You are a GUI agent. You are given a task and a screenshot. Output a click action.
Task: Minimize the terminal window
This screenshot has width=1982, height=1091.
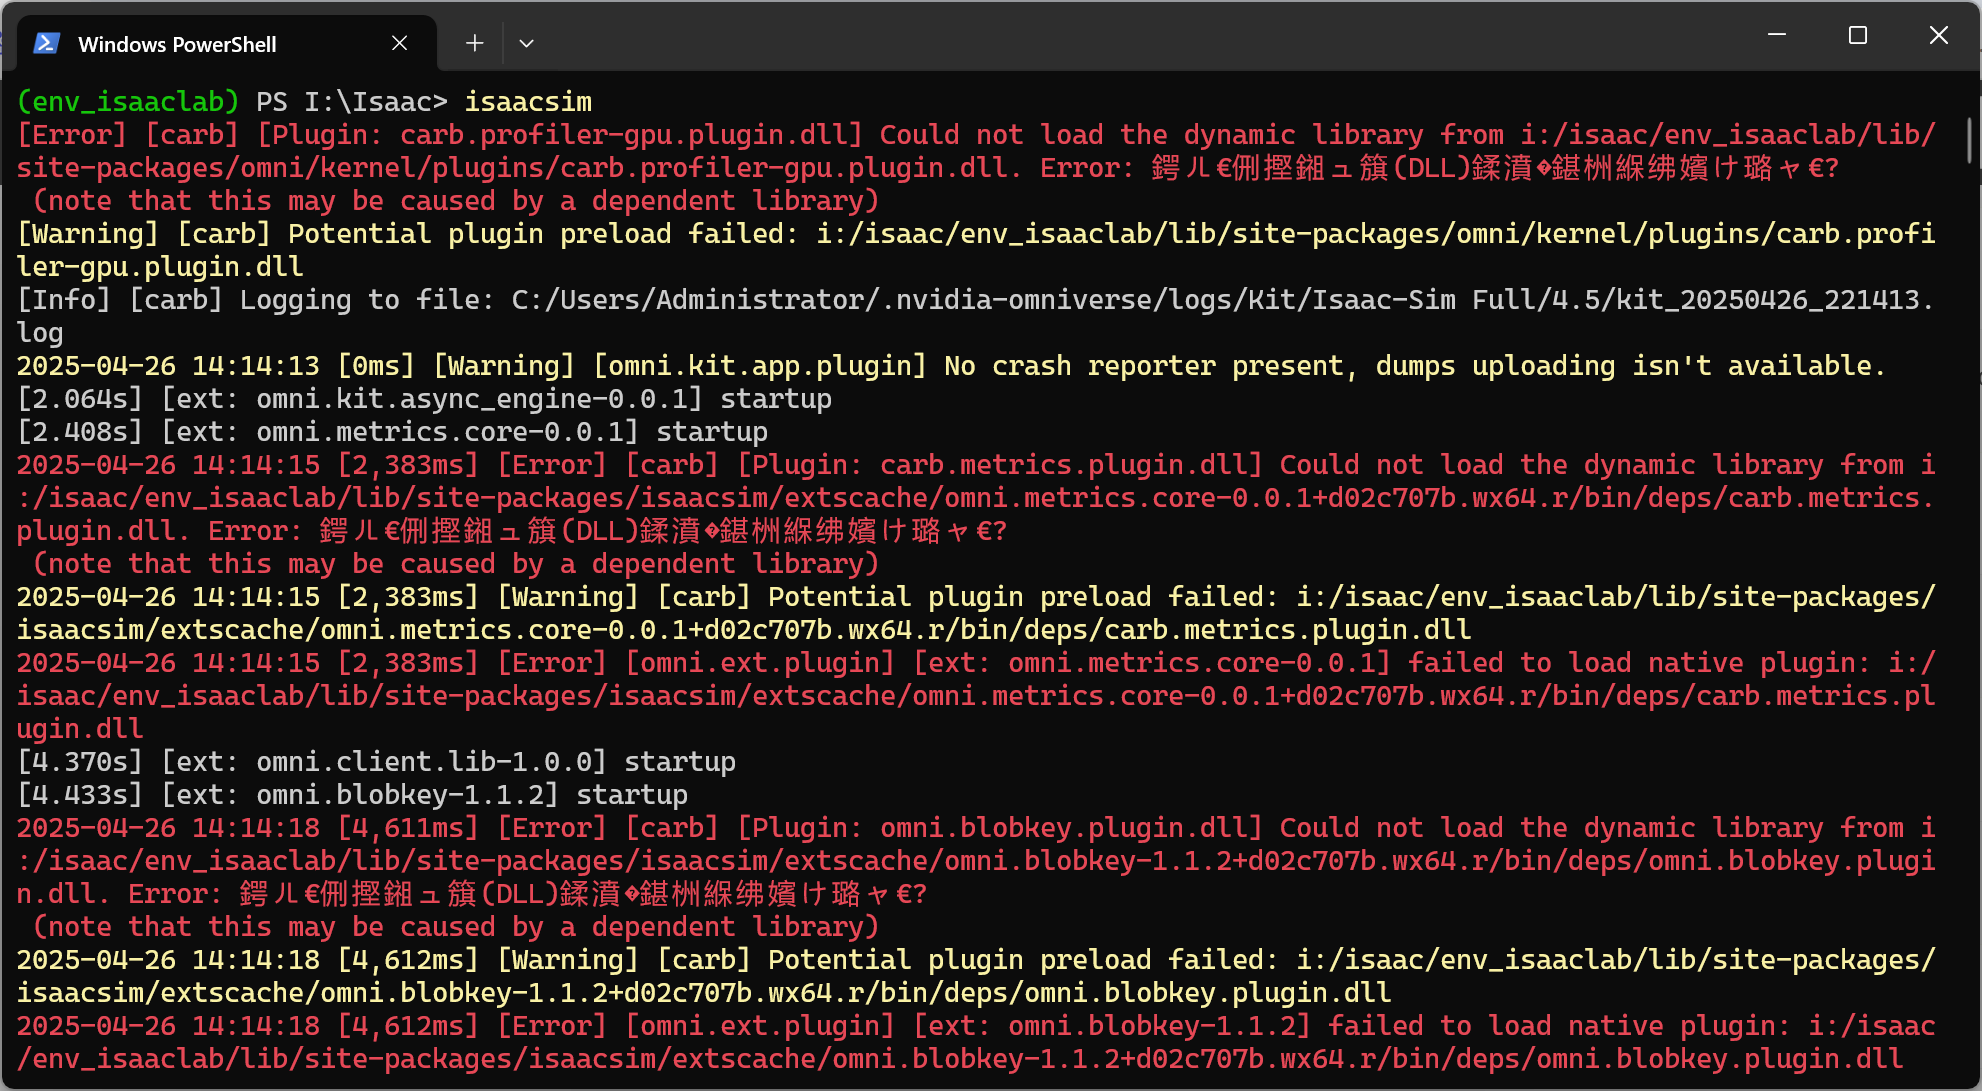click(1777, 35)
